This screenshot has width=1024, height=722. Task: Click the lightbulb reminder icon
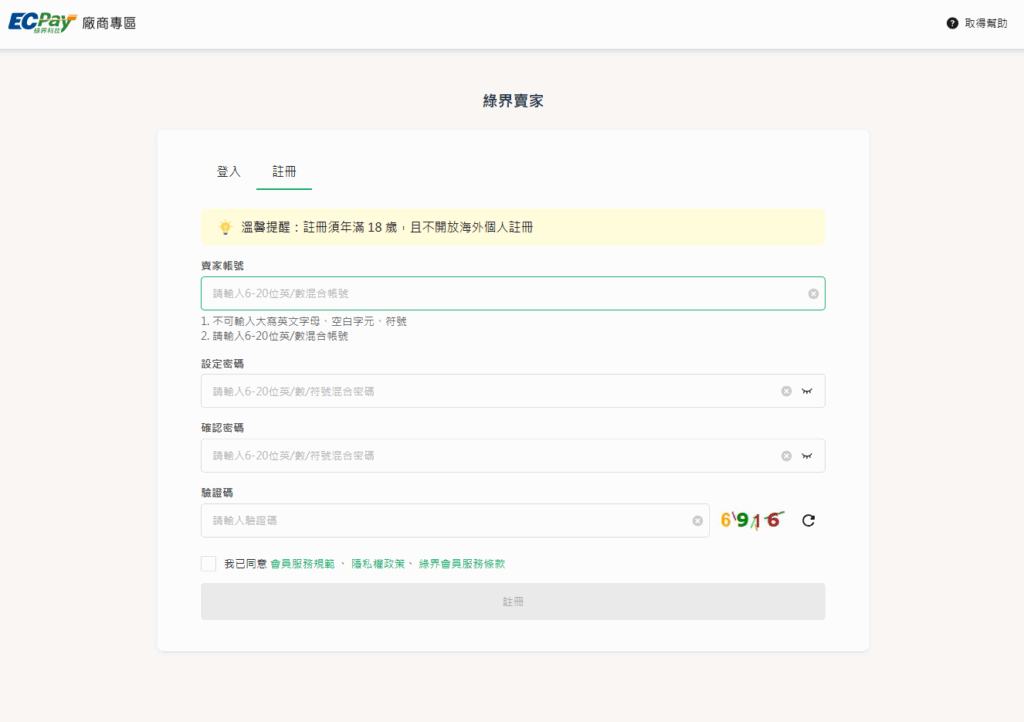click(225, 228)
